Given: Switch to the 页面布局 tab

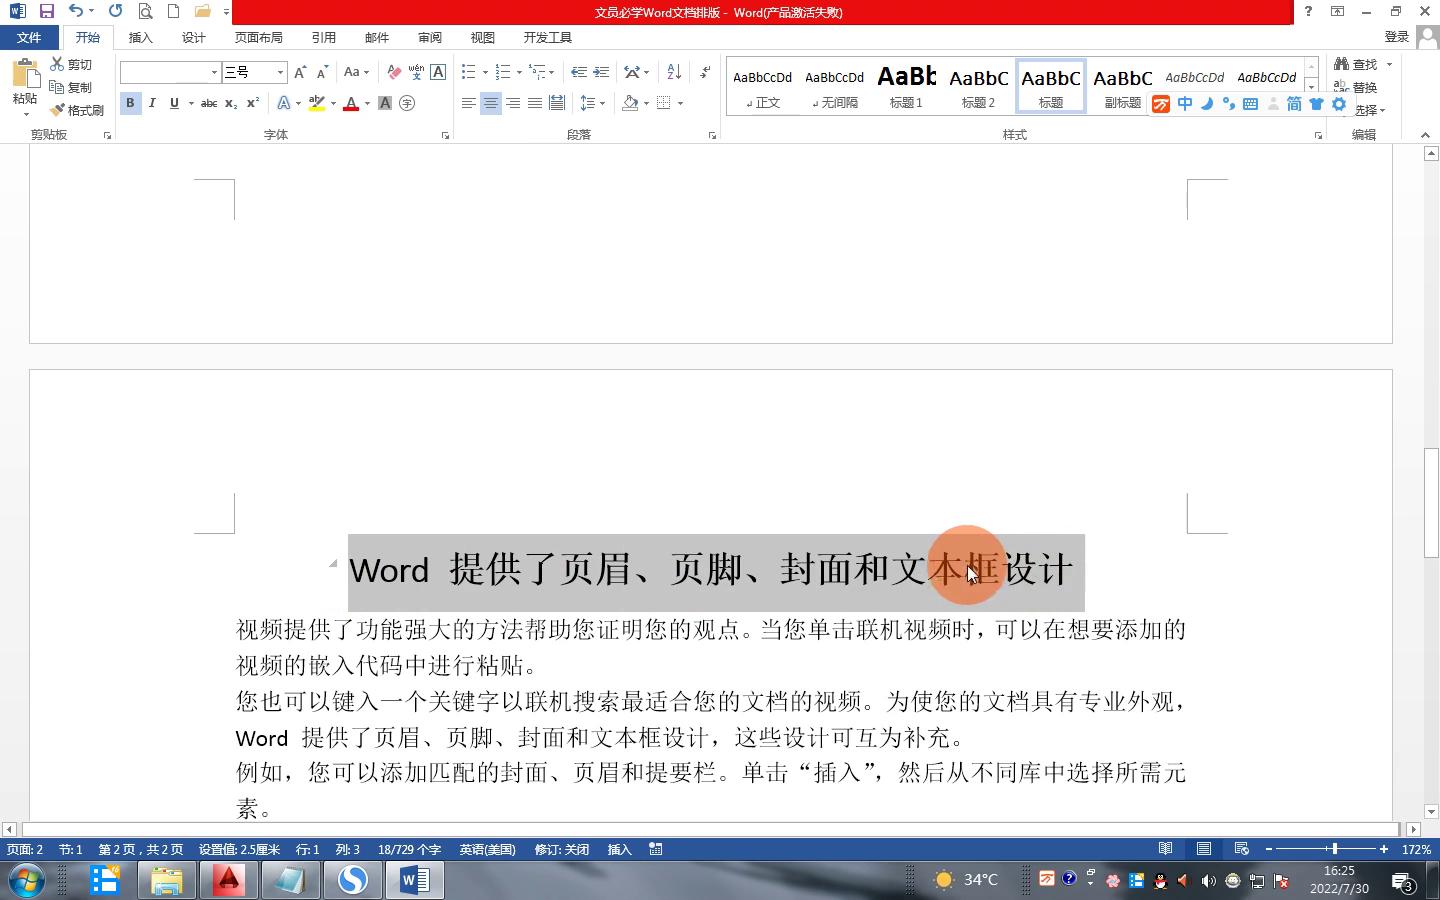Looking at the screenshot, I should [x=258, y=37].
